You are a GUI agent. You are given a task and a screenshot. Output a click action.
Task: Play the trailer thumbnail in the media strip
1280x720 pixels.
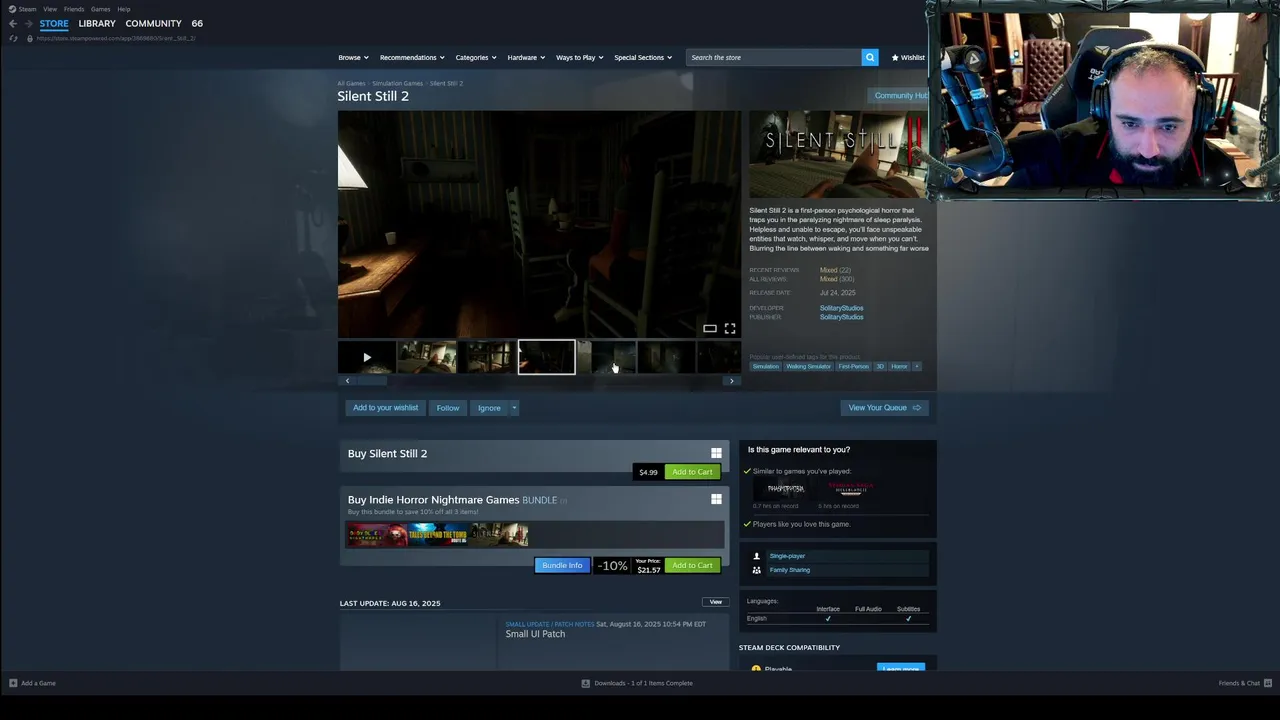coord(367,357)
